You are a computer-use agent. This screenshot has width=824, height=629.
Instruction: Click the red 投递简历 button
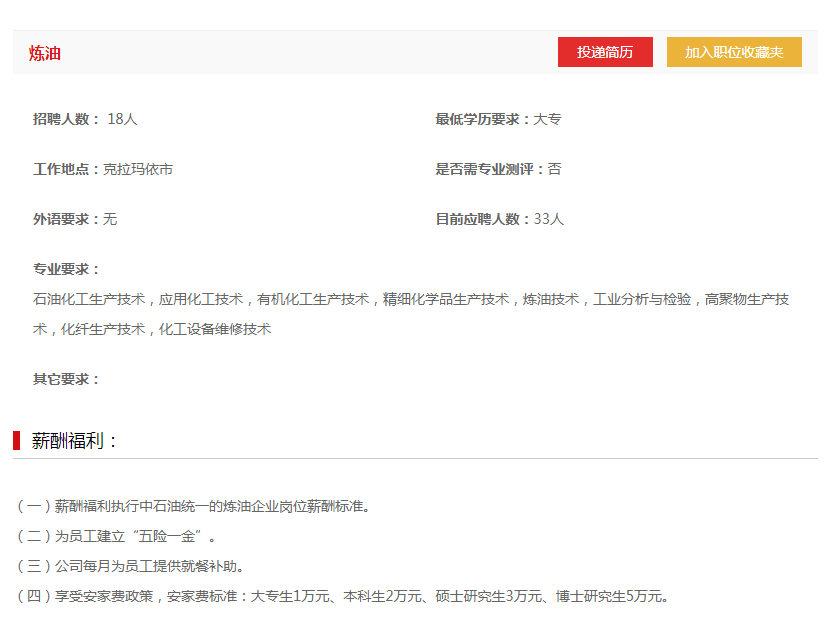pyautogui.click(x=605, y=52)
